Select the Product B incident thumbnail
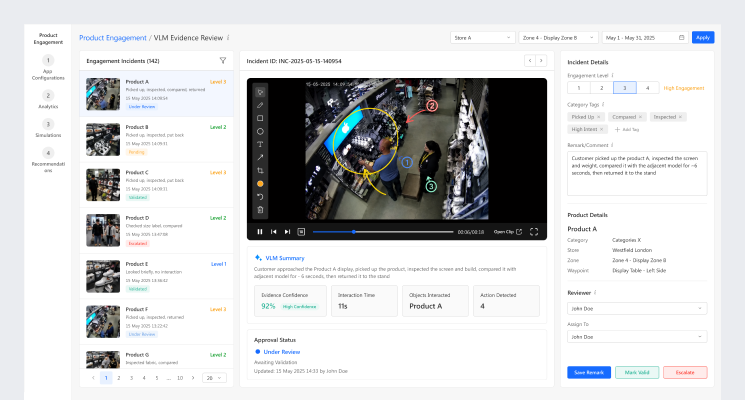Screen dimensions: 745x400 (103, 140)
